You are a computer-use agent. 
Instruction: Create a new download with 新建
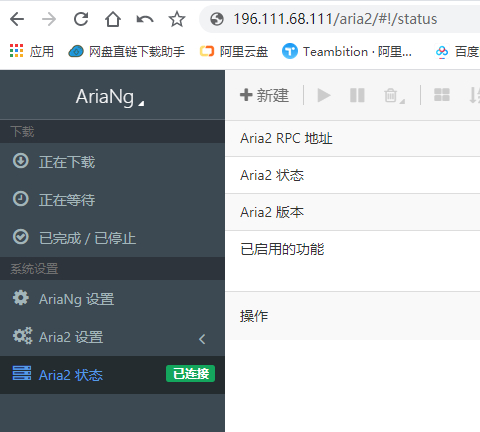tap(264, 95)
